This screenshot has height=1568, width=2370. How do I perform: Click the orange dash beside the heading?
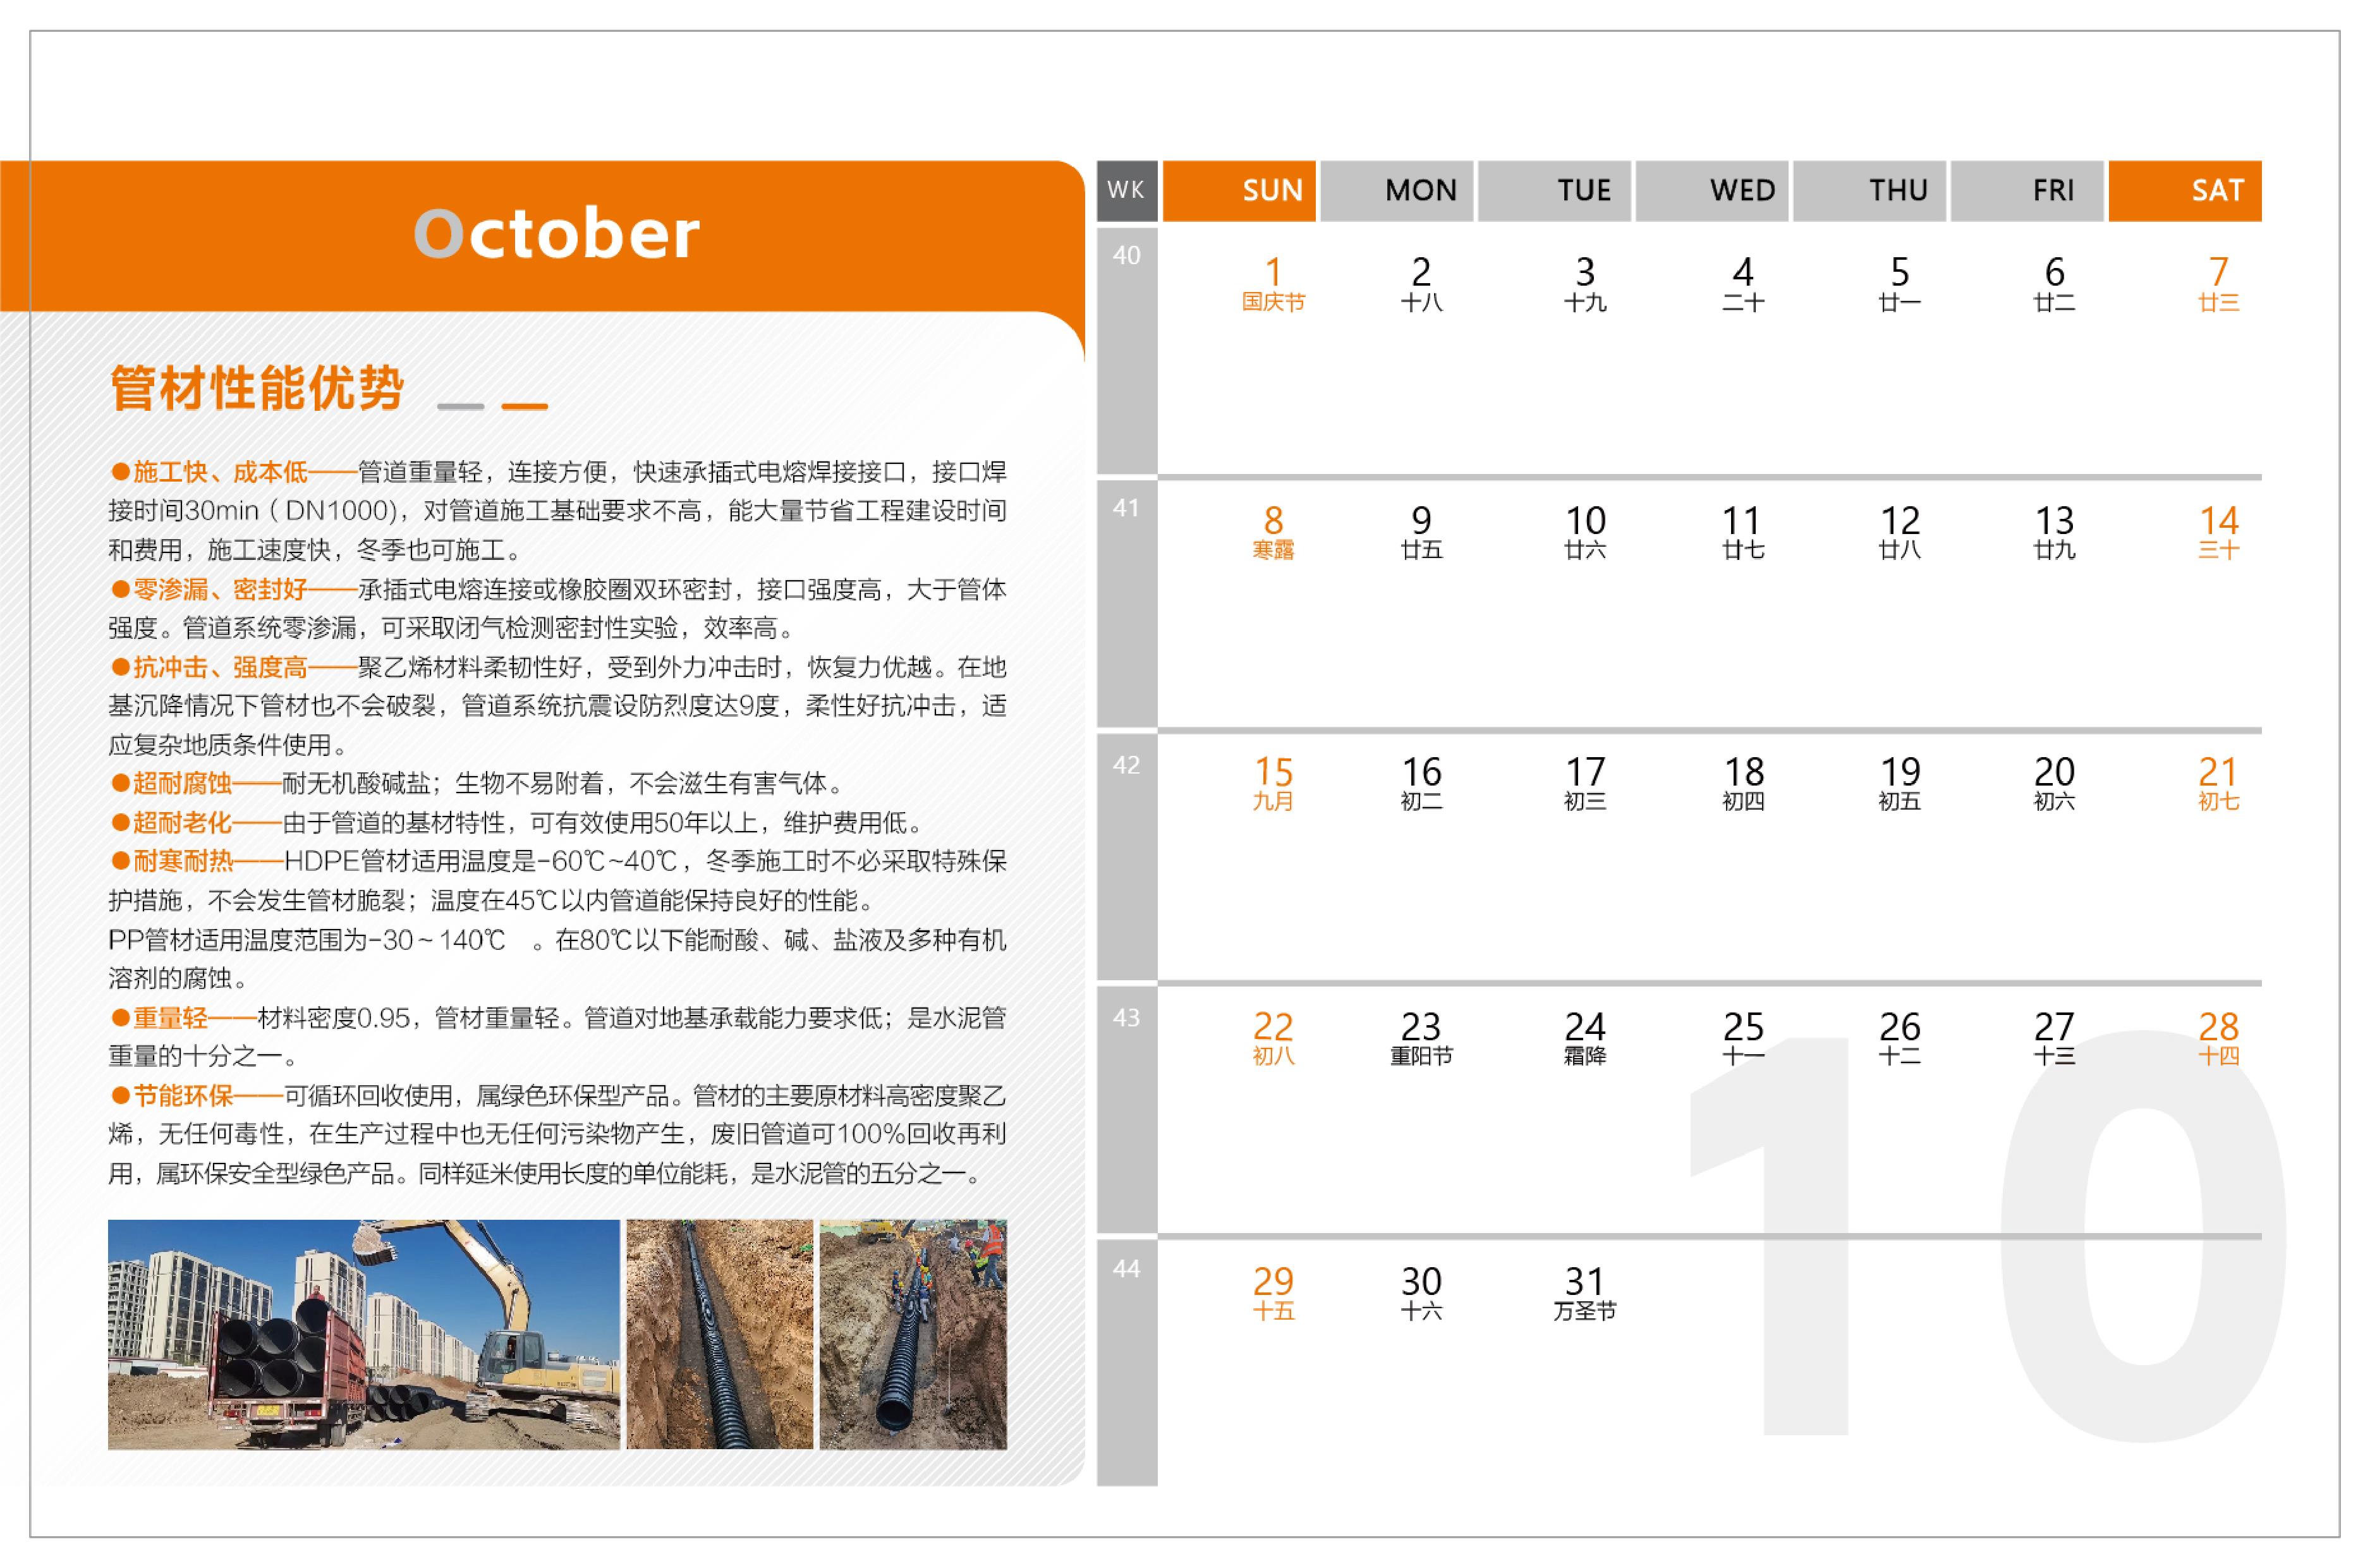524,406
